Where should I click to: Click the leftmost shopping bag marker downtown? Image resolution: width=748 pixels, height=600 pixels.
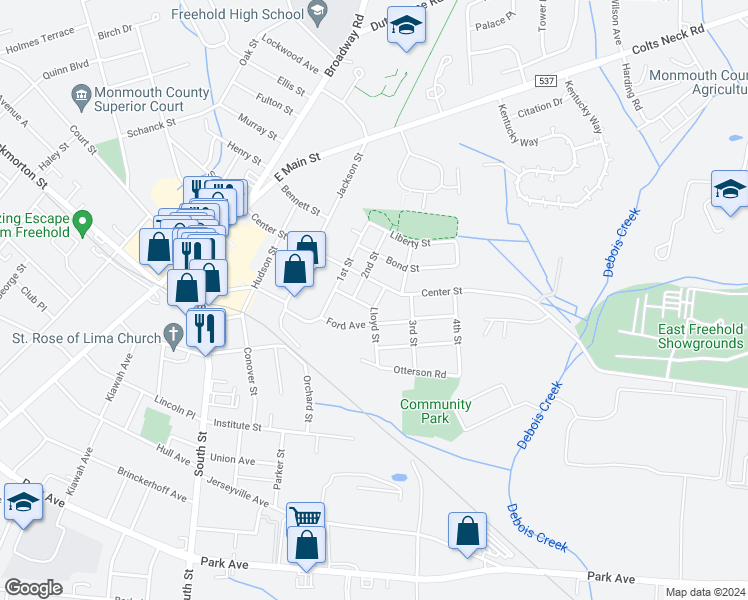pos(158,248)
